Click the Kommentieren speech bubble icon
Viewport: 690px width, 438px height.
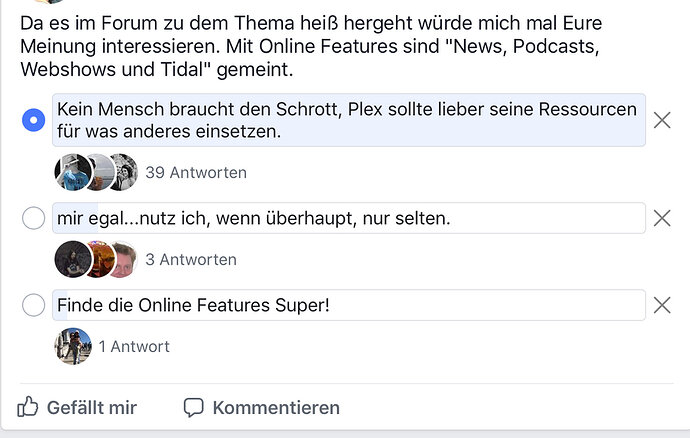[193, 407]
